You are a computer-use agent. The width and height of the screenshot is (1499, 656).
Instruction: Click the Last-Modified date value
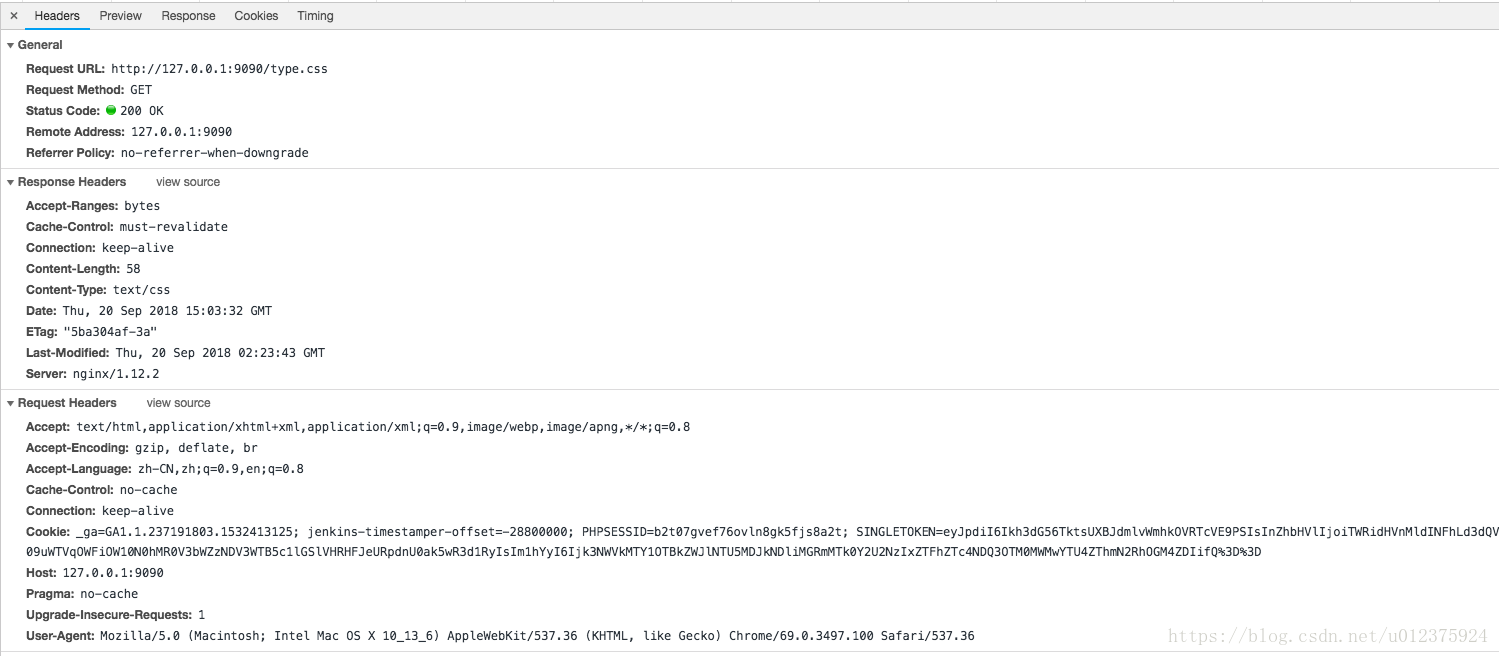pyautogui.click(x=220, y=353)
